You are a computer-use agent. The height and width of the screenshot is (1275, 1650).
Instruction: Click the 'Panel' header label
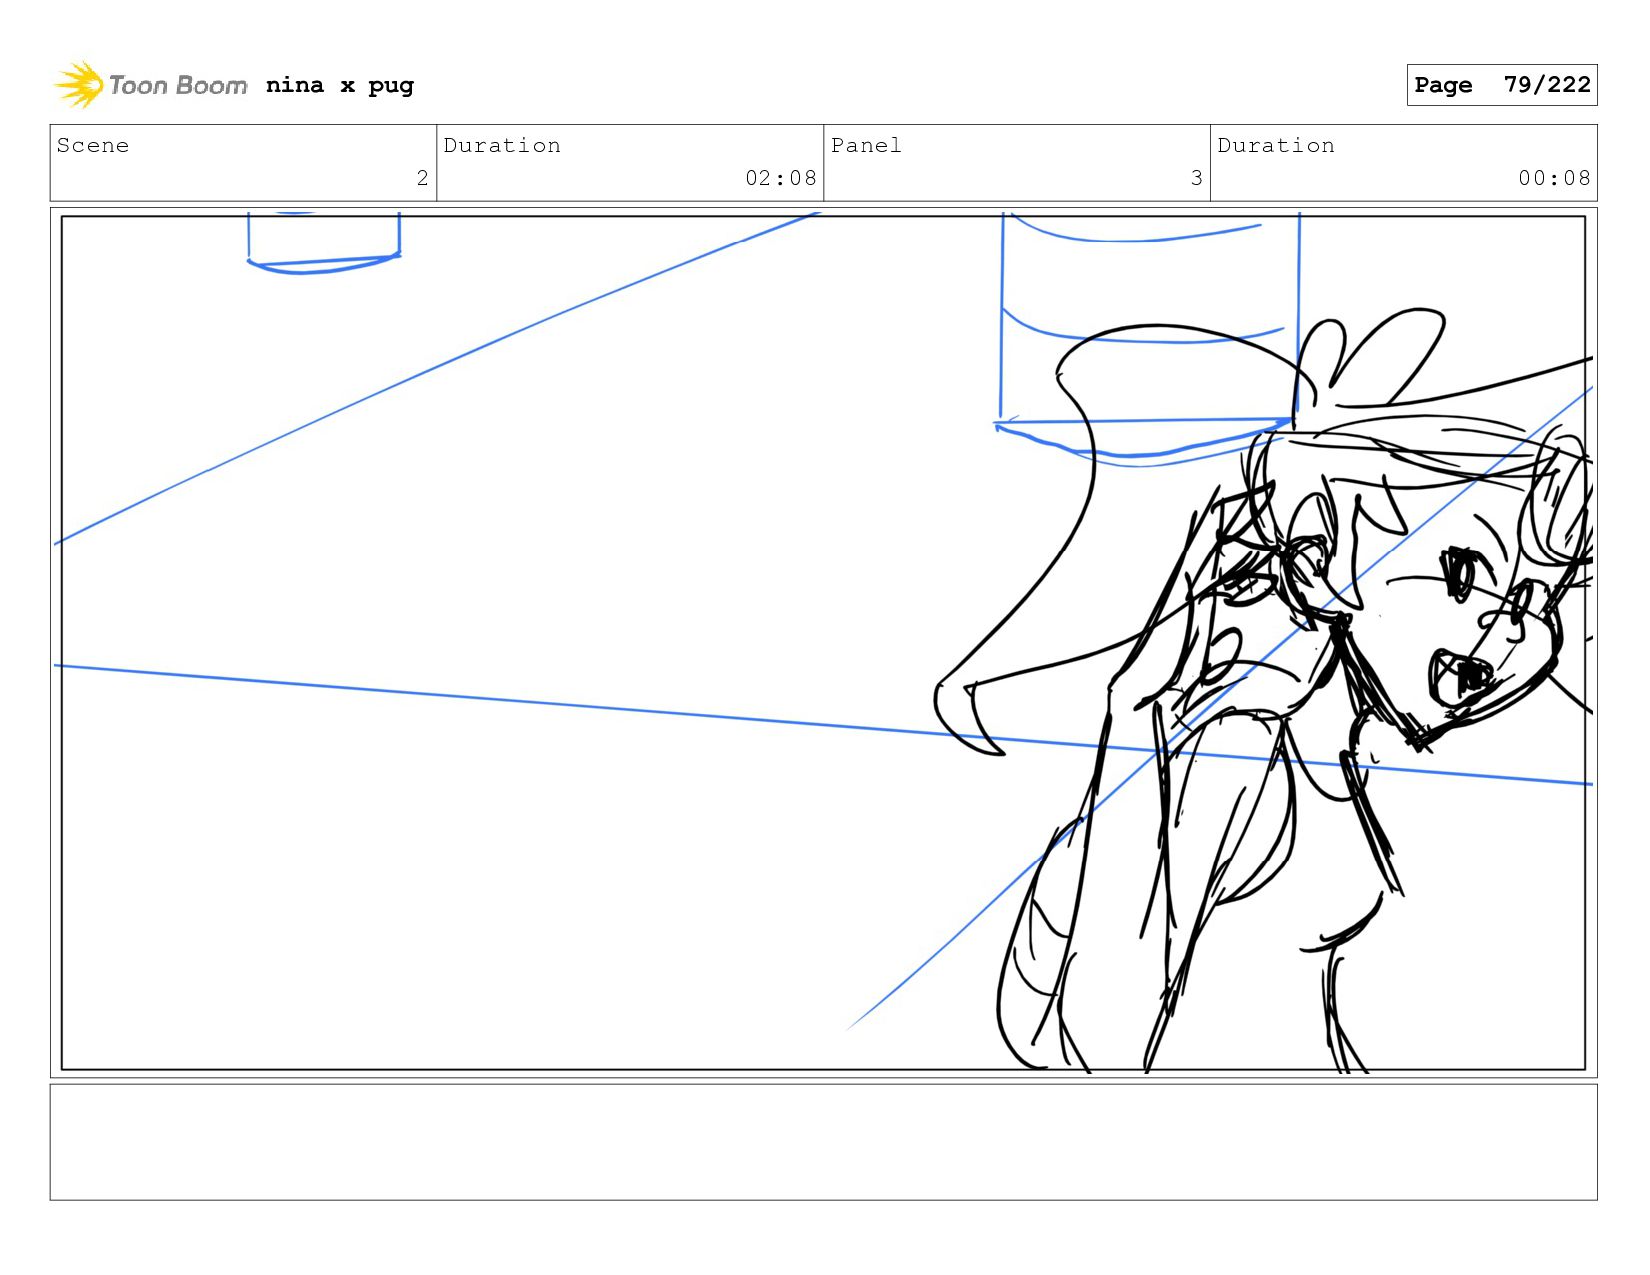coord(866,145)
